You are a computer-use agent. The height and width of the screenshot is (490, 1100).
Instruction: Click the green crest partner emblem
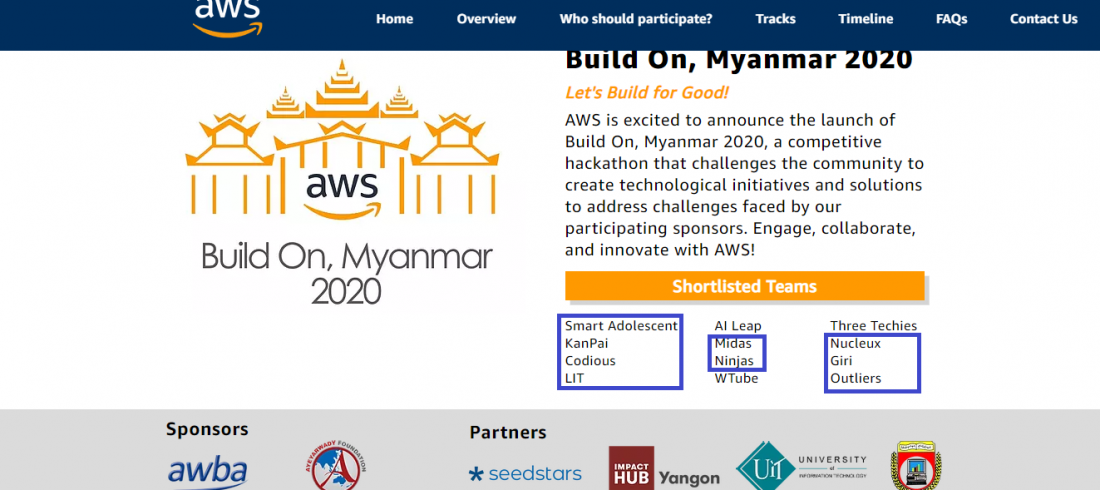coord(917,465)
